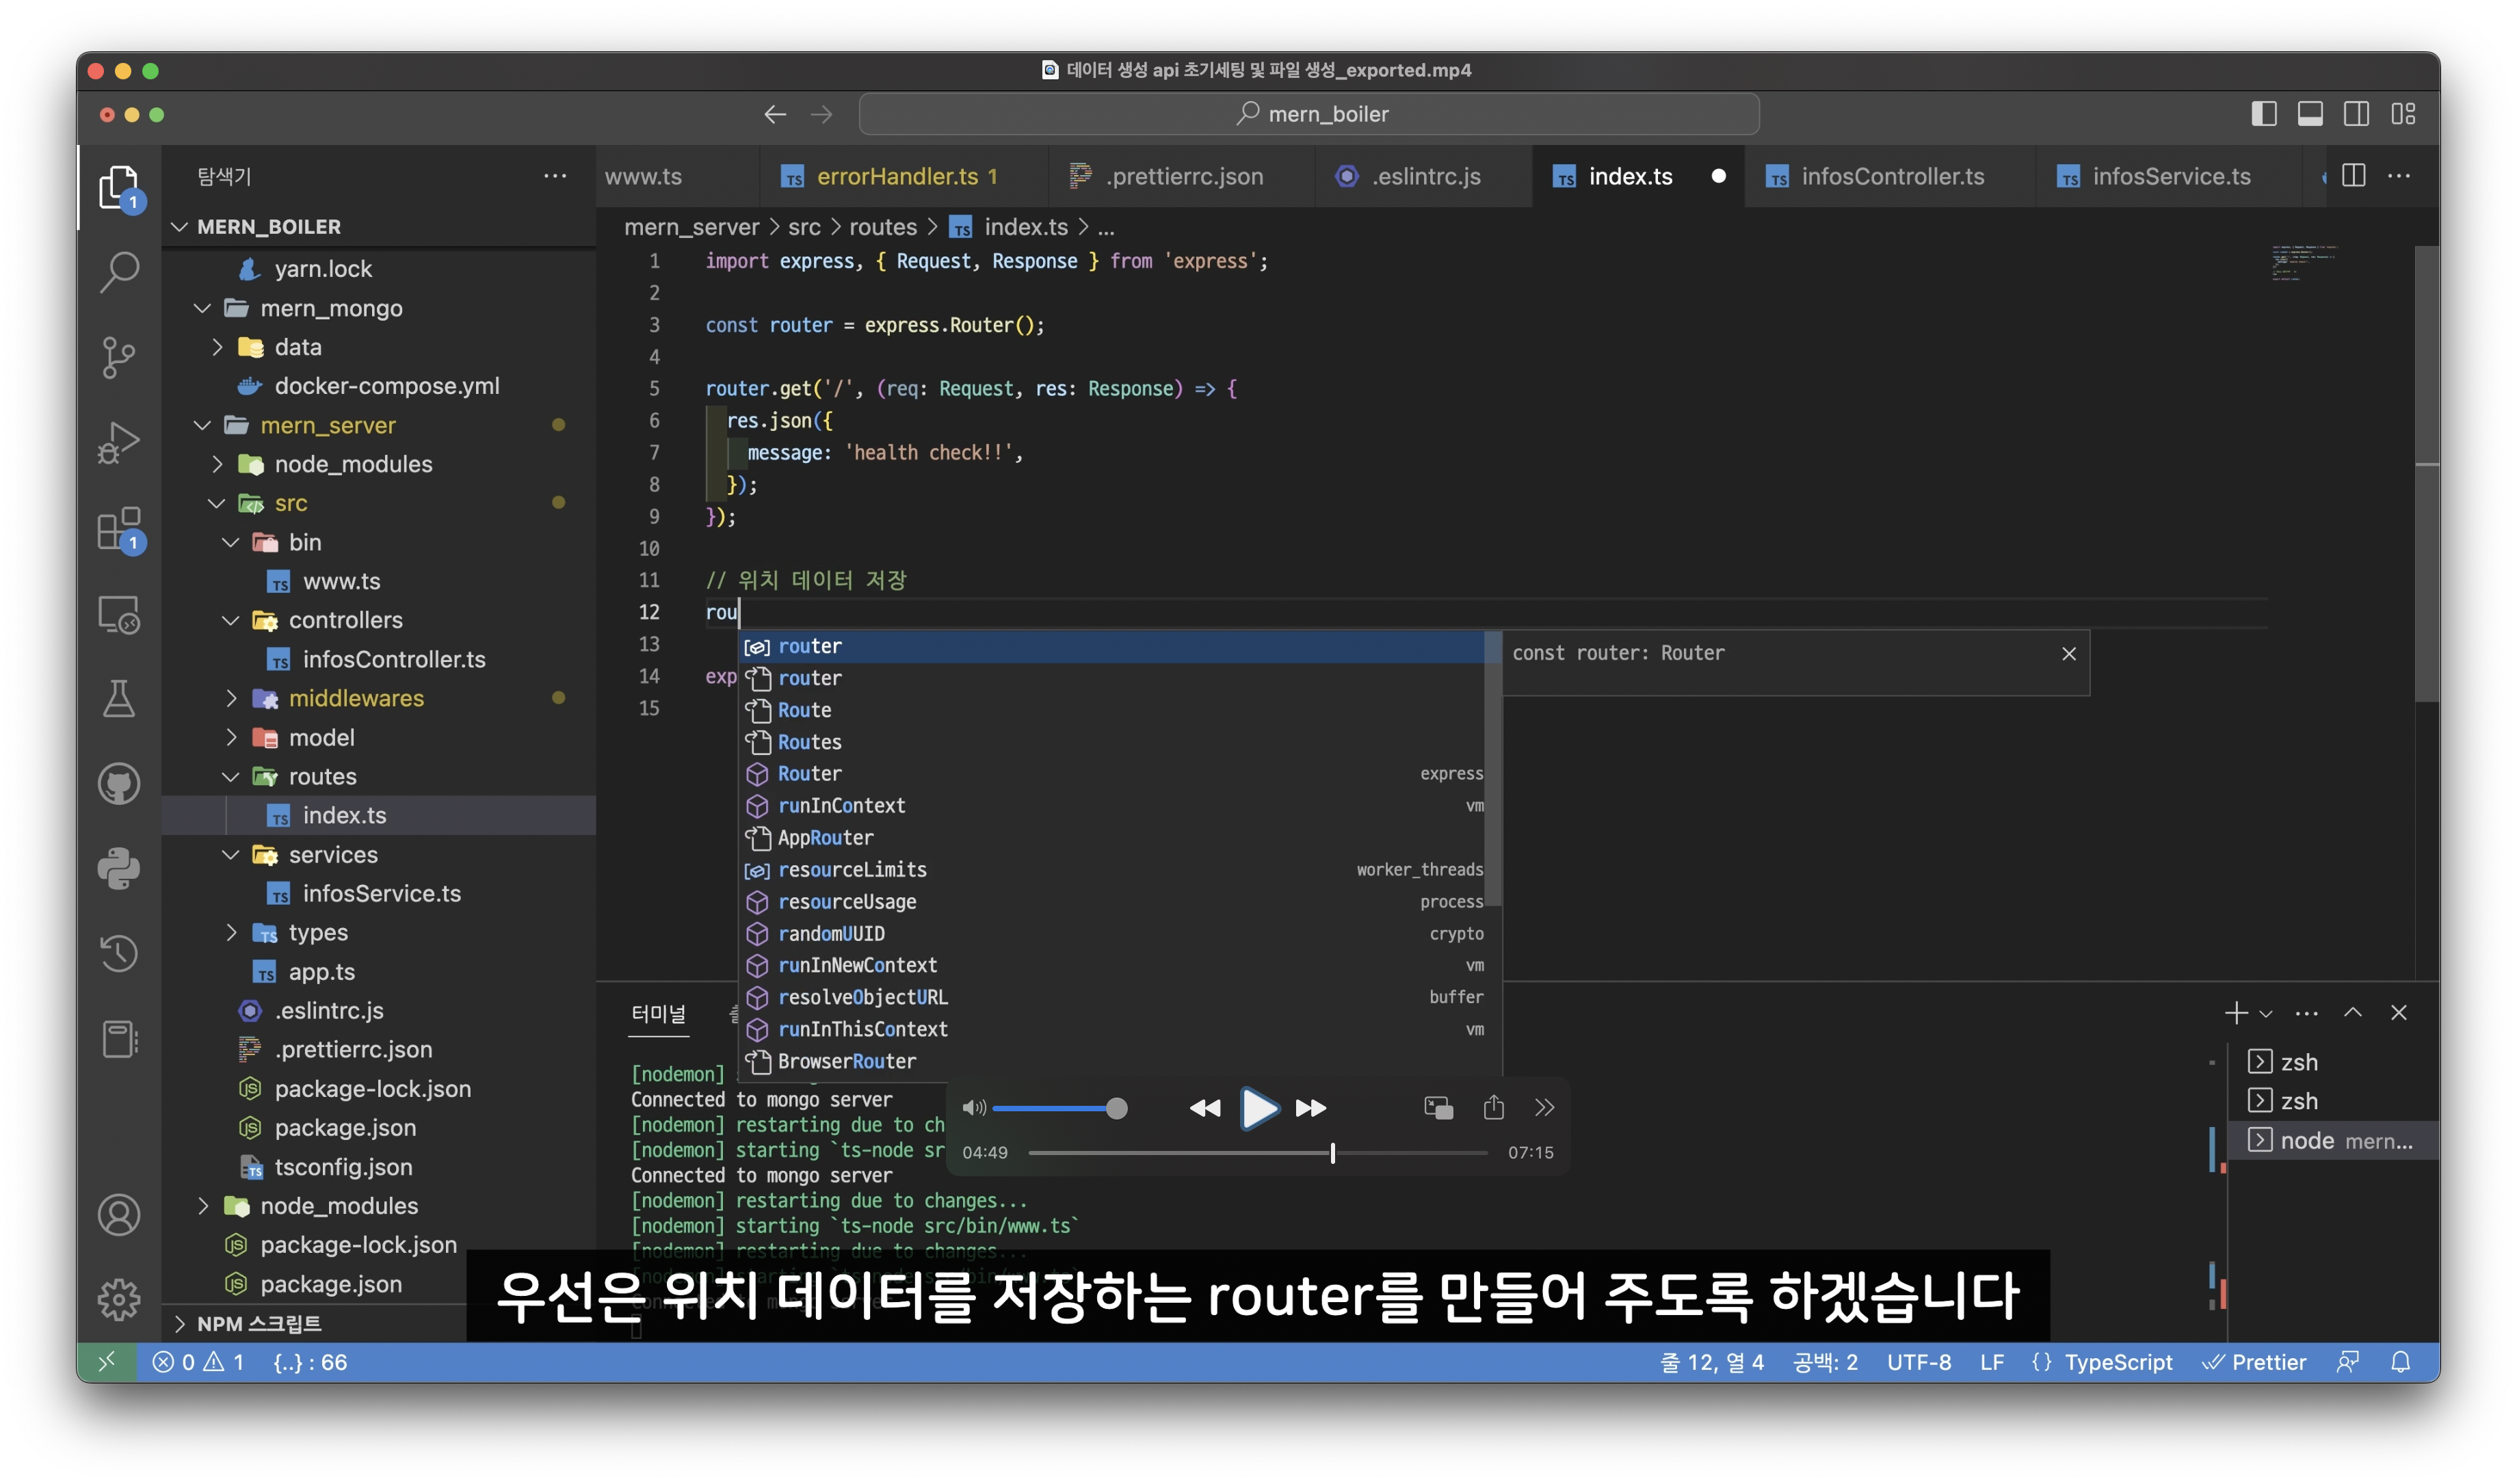Customize layout from the title bar
Screen dimensions: 2517x1484
coord(2403,114)
